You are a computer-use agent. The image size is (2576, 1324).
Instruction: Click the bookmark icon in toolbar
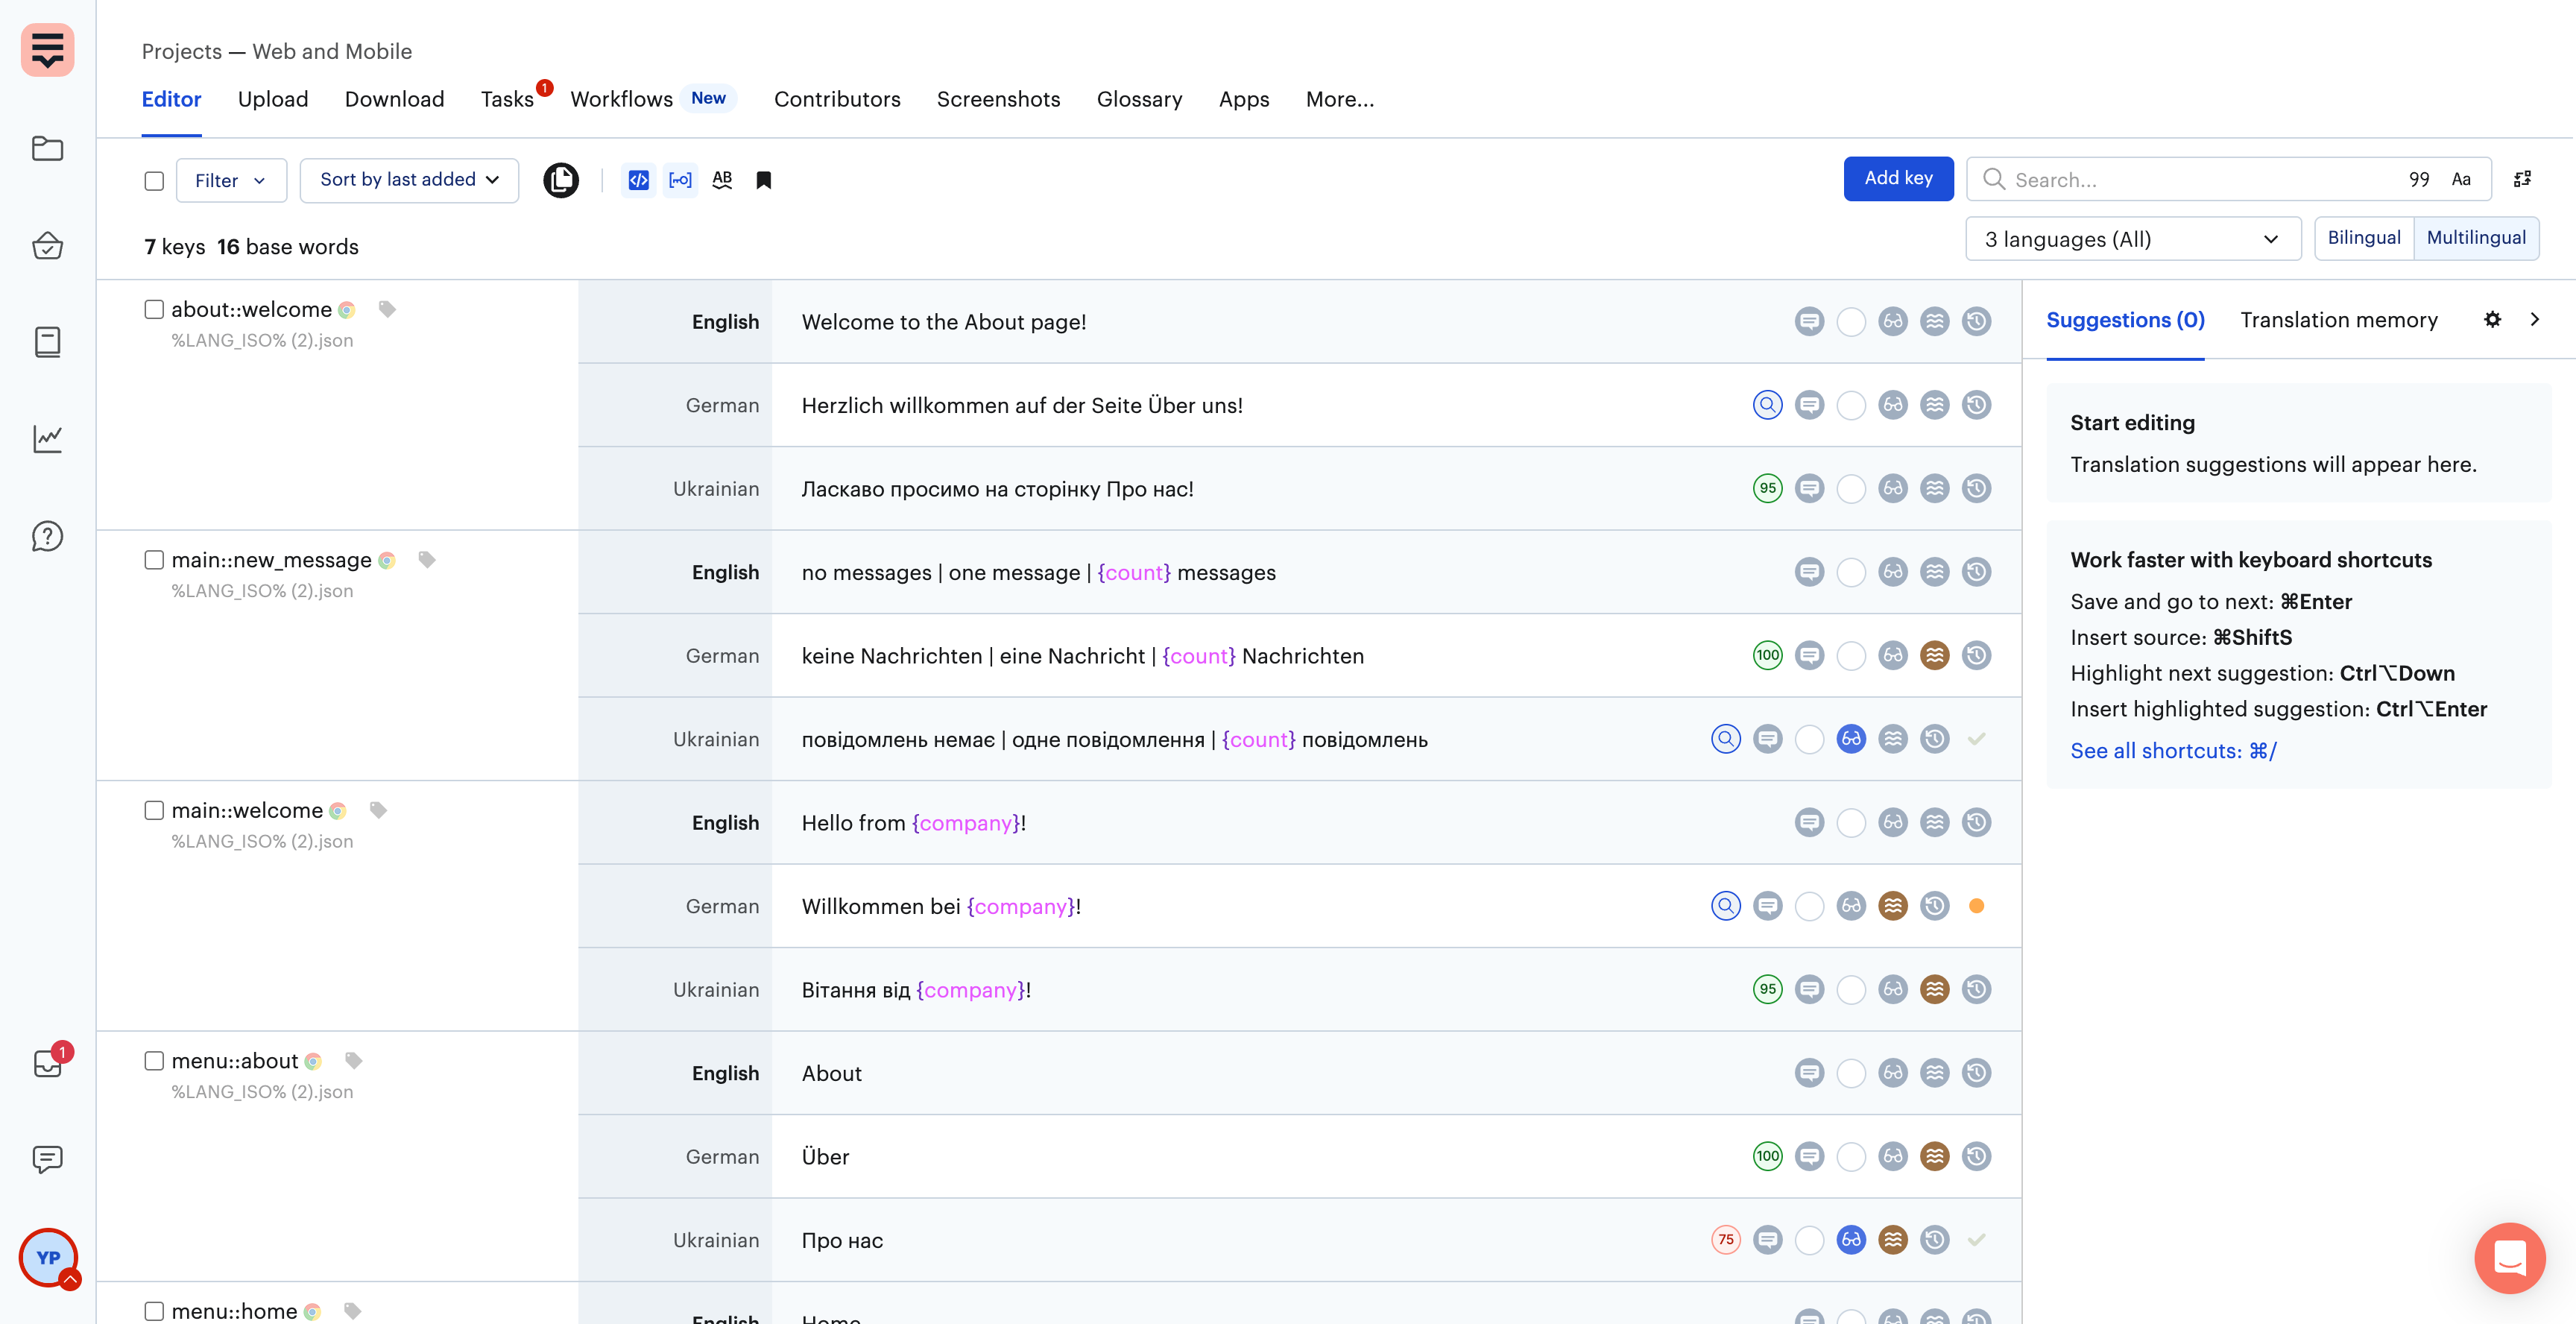coord(764,180)
